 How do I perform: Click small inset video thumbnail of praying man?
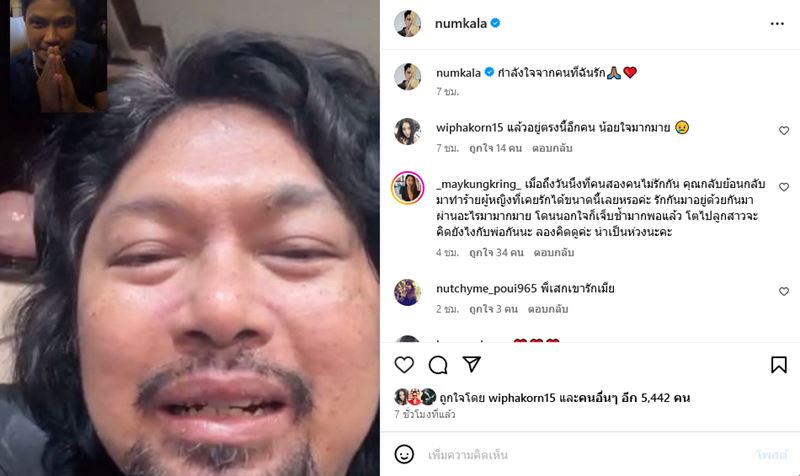click(59, 56)
